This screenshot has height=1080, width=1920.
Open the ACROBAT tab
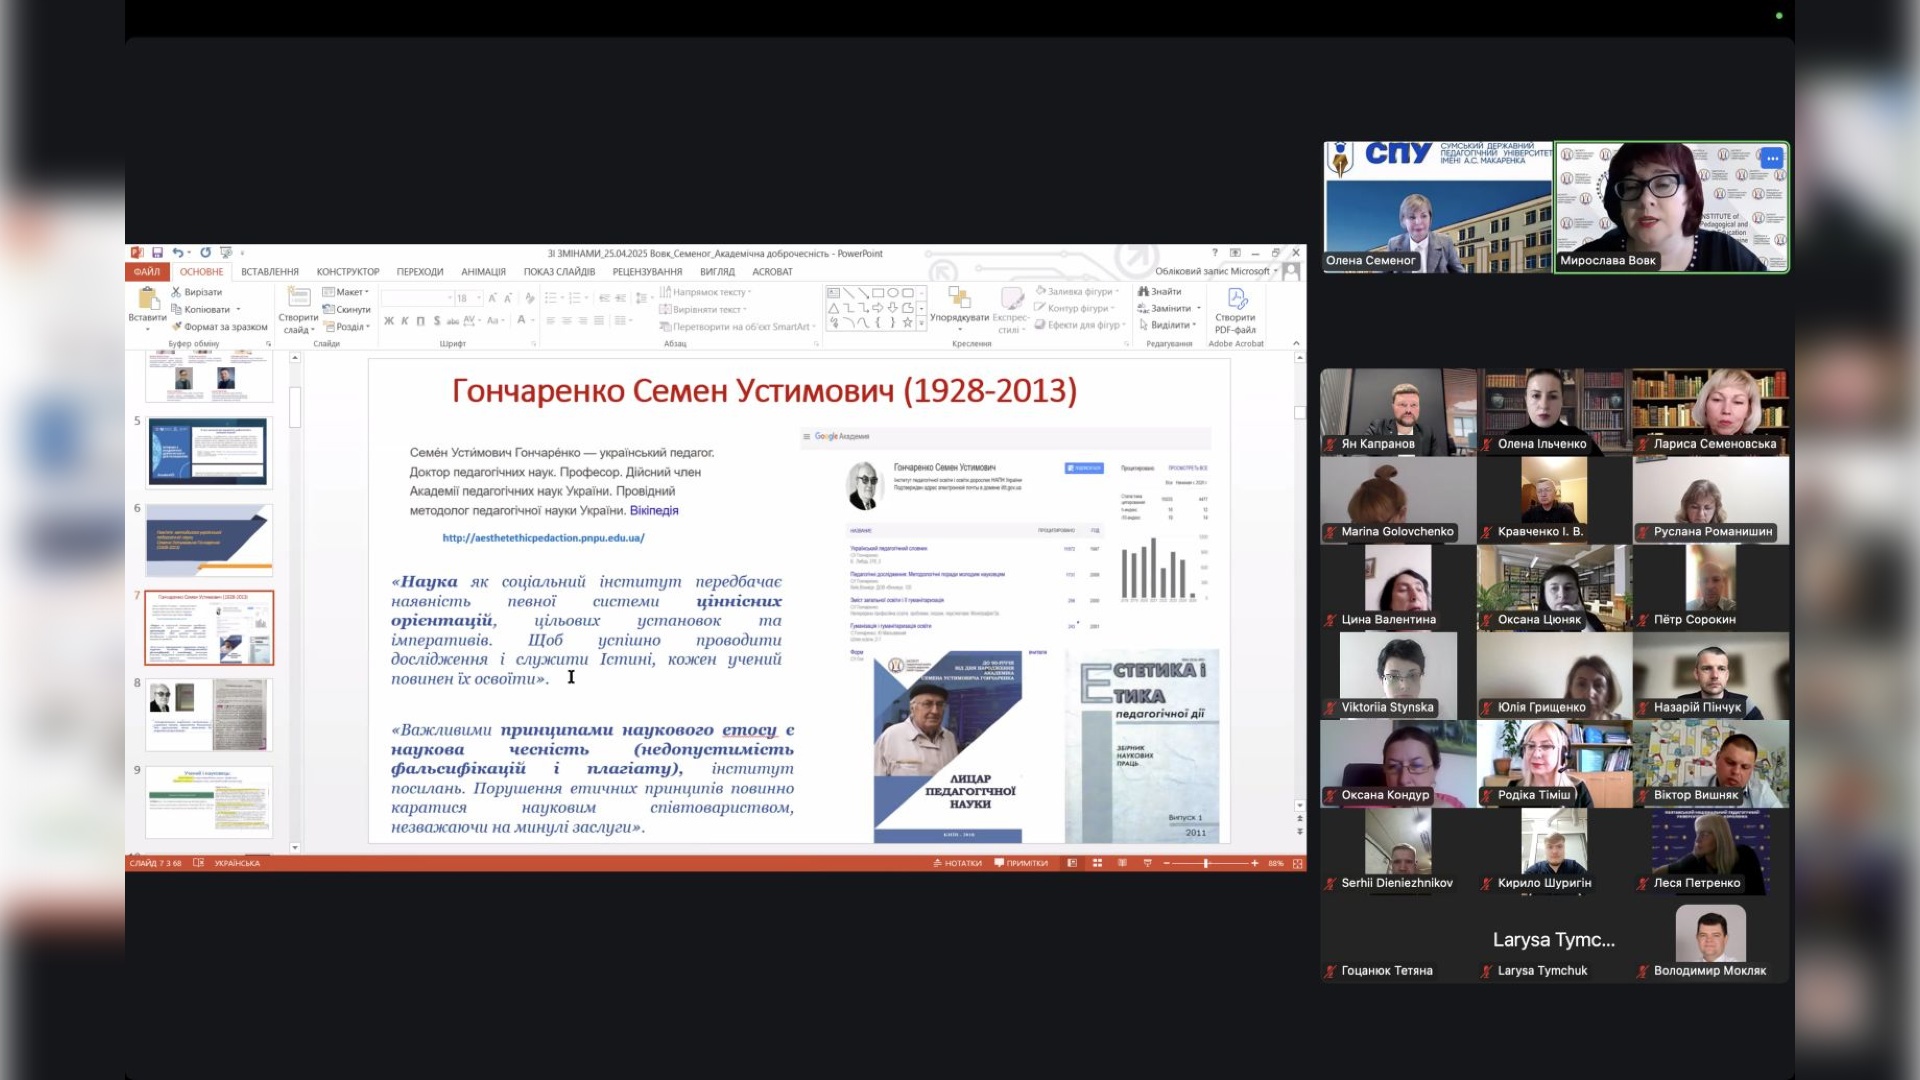772,272
